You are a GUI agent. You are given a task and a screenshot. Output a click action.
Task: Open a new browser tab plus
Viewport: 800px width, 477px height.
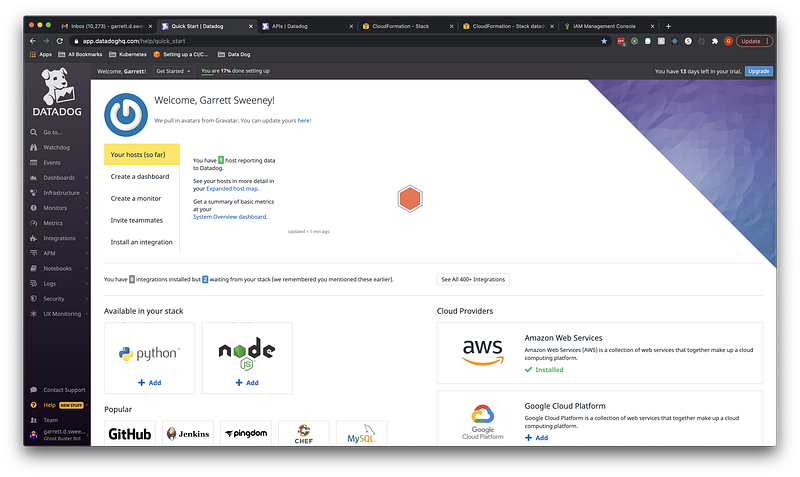tap(668, 26)
